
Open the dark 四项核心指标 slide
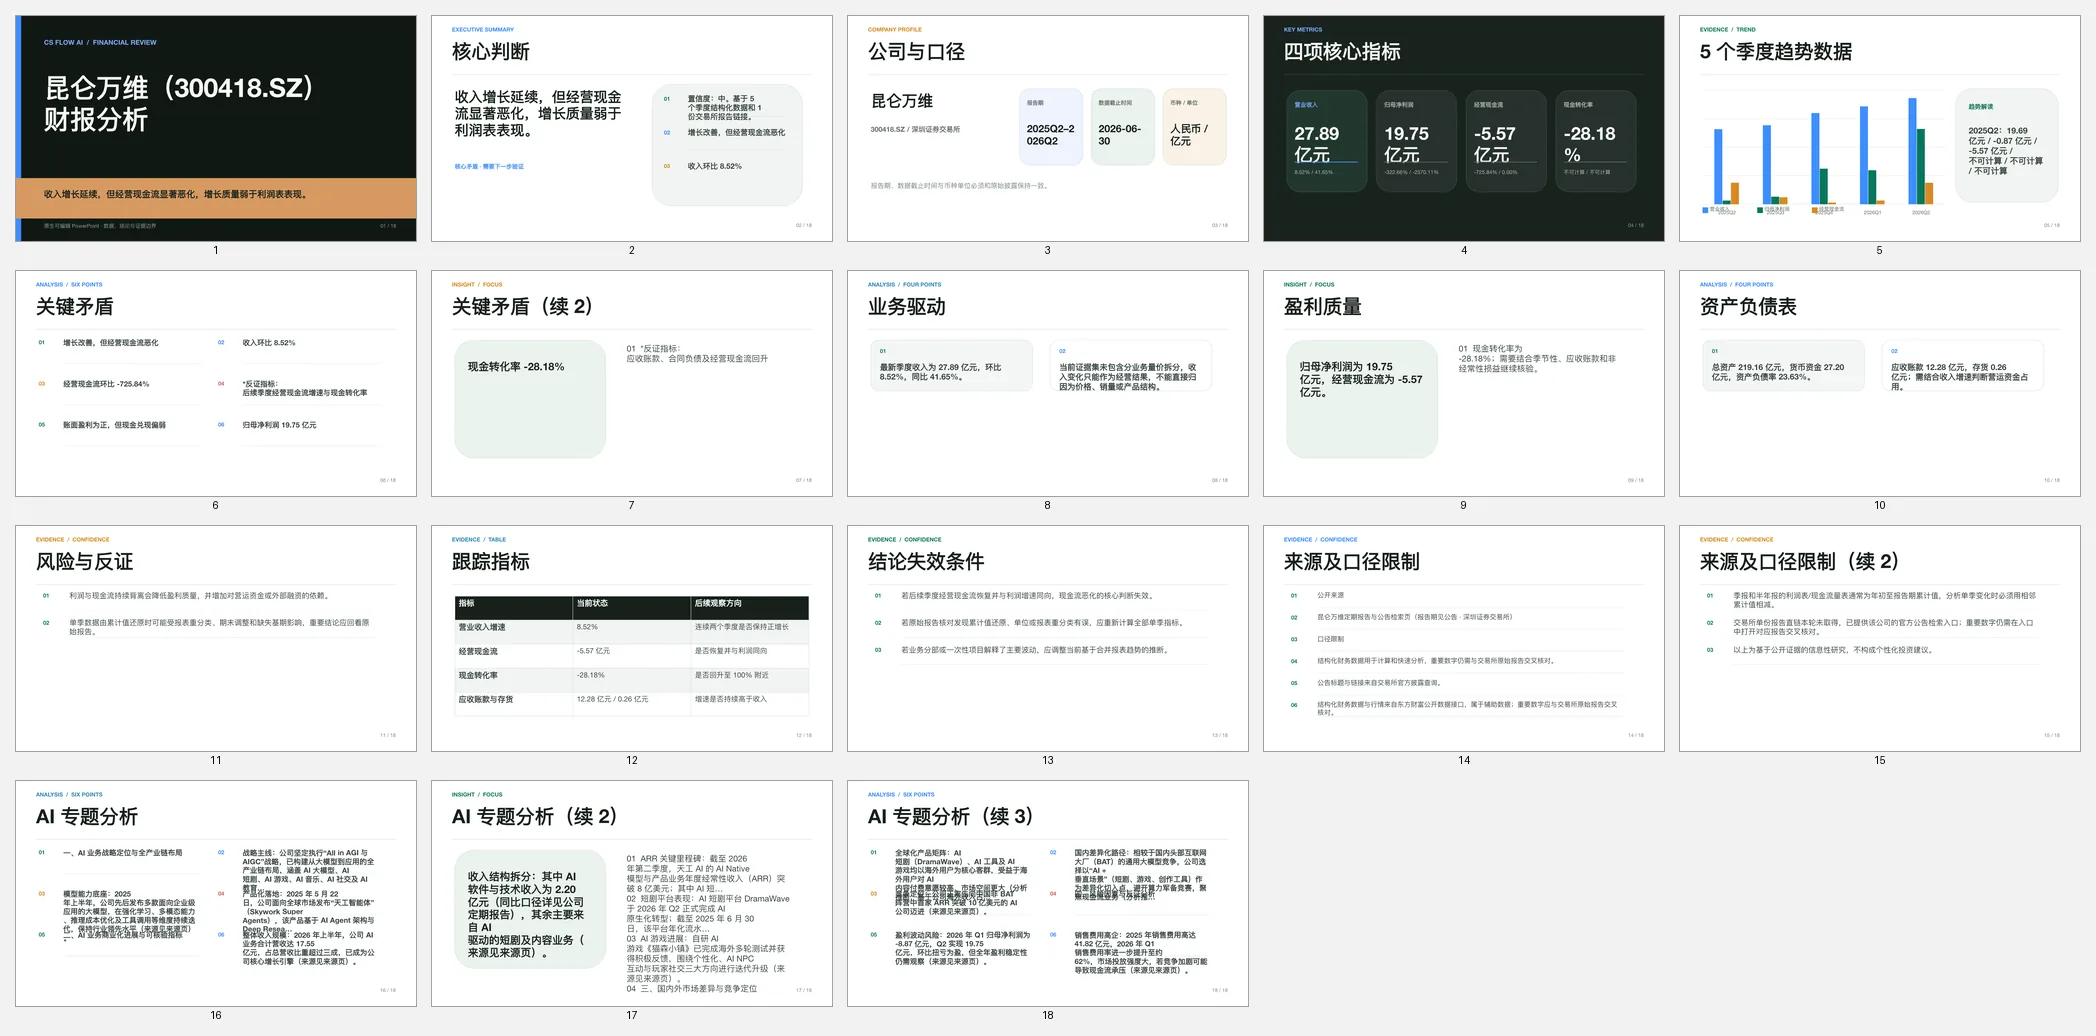pyautogui.click(x=1464, y=128)
